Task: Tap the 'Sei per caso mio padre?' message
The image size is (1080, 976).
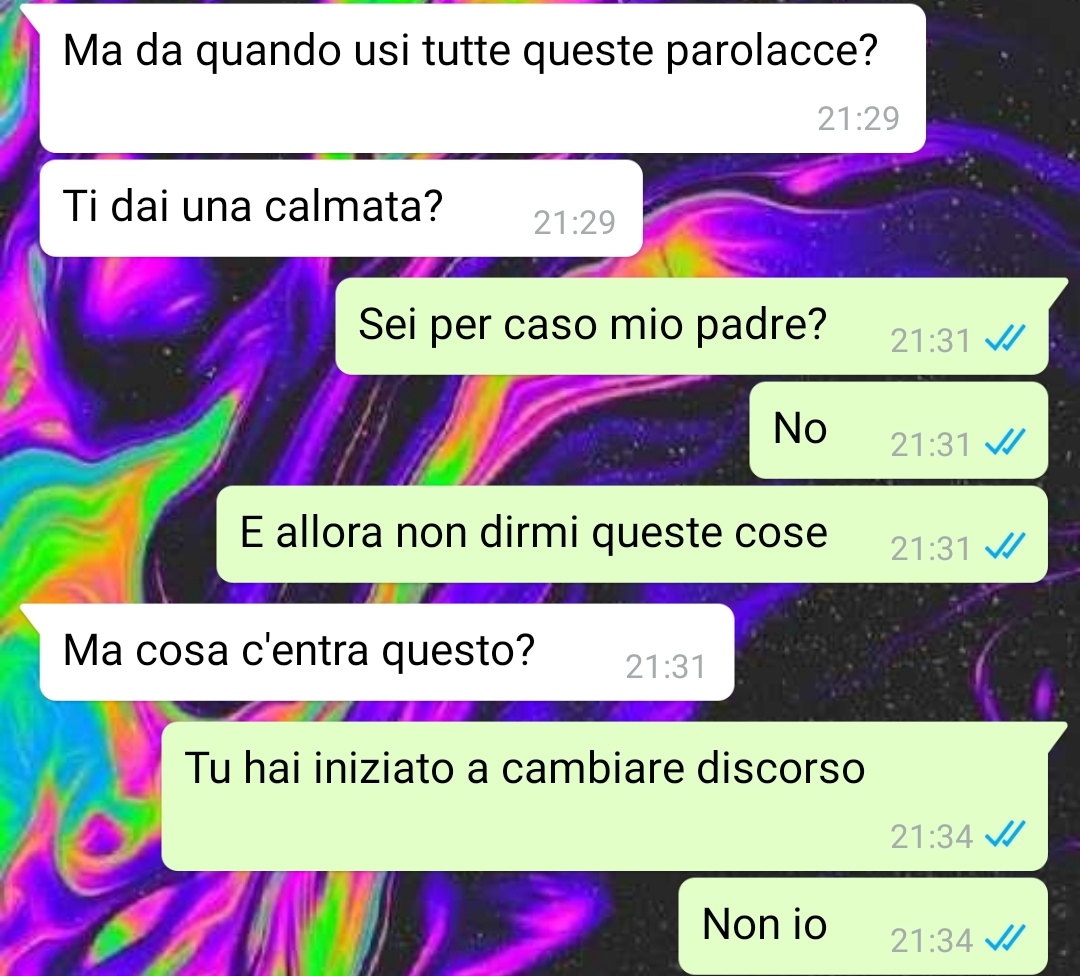Action: (692, 326)
